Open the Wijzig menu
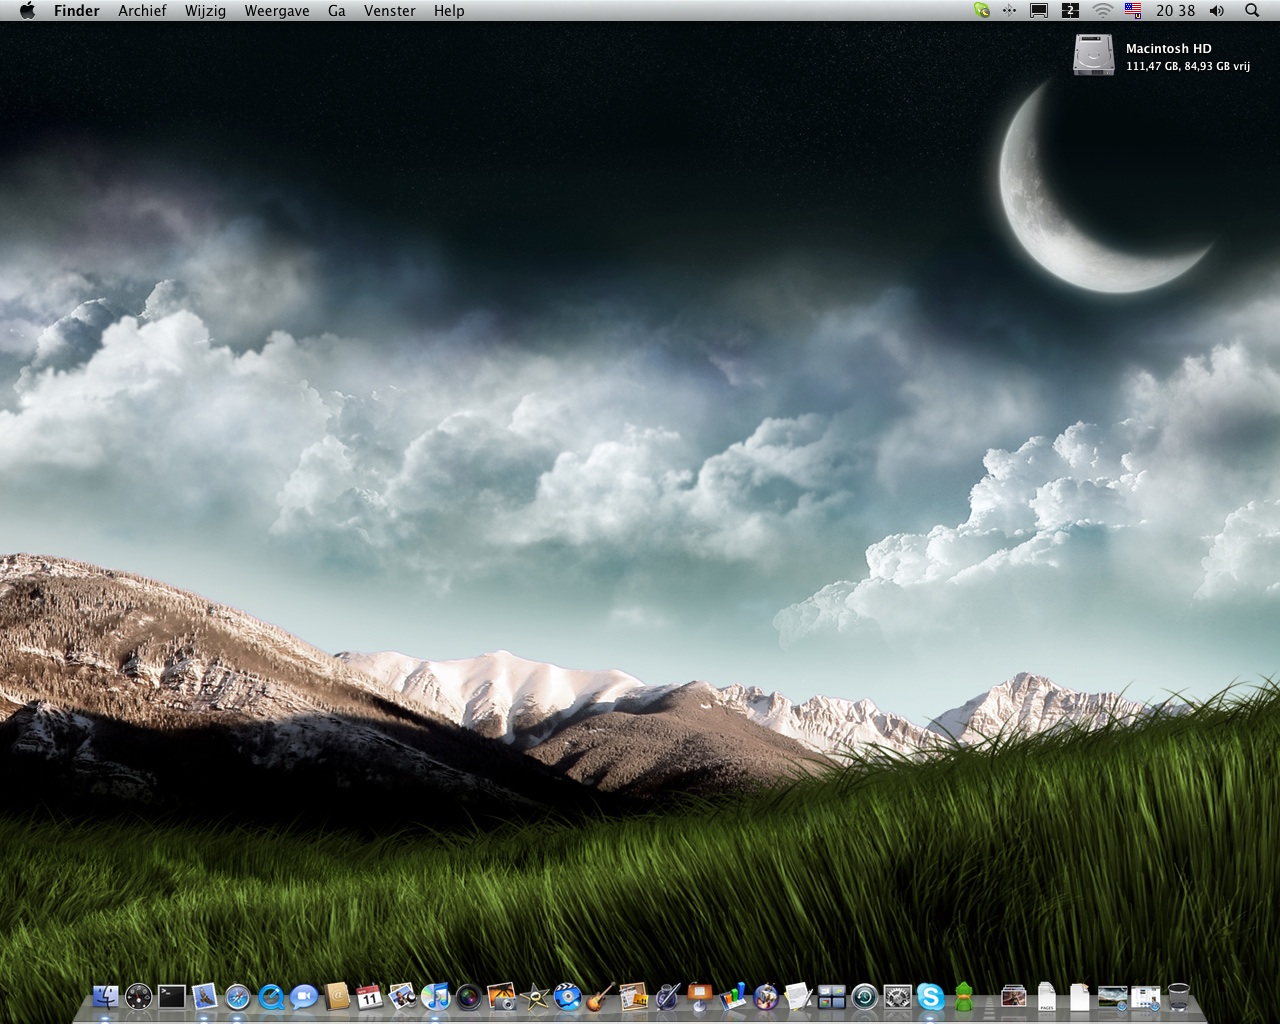Viewport: 1280px width, 1024px height. point(205,10)
